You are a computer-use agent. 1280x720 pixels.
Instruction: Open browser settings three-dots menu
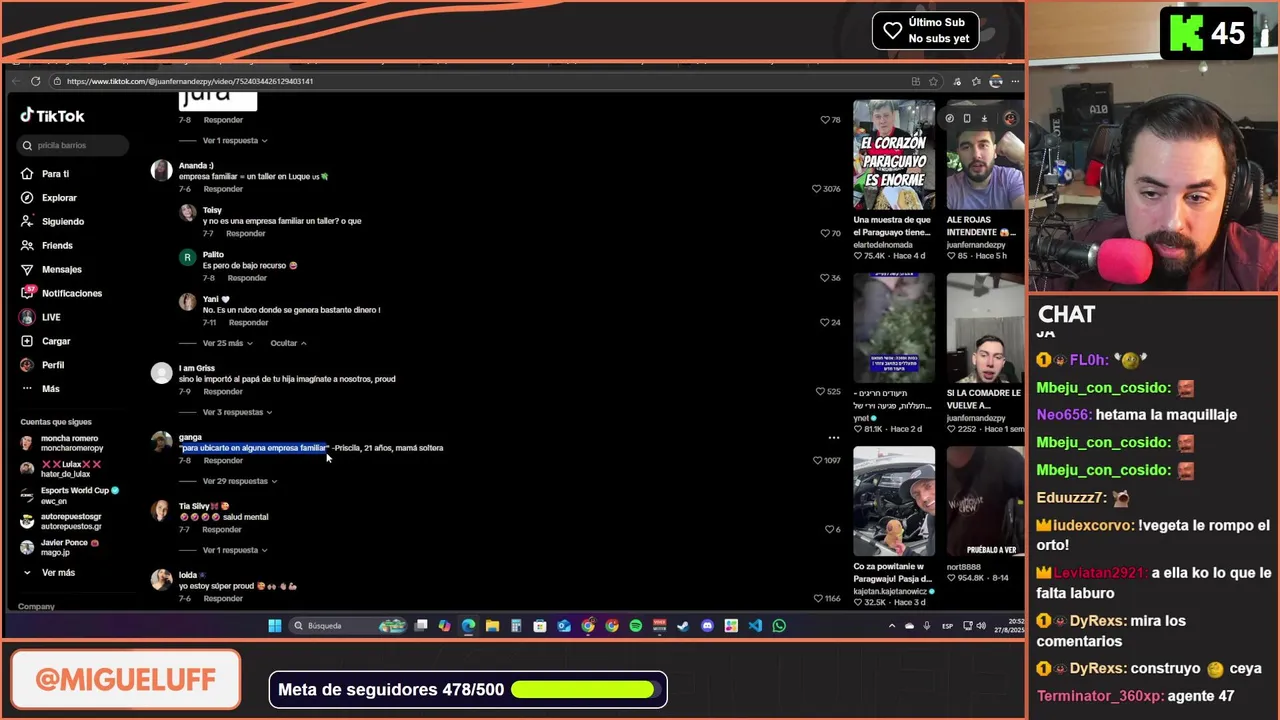[x=1015, y=81]
